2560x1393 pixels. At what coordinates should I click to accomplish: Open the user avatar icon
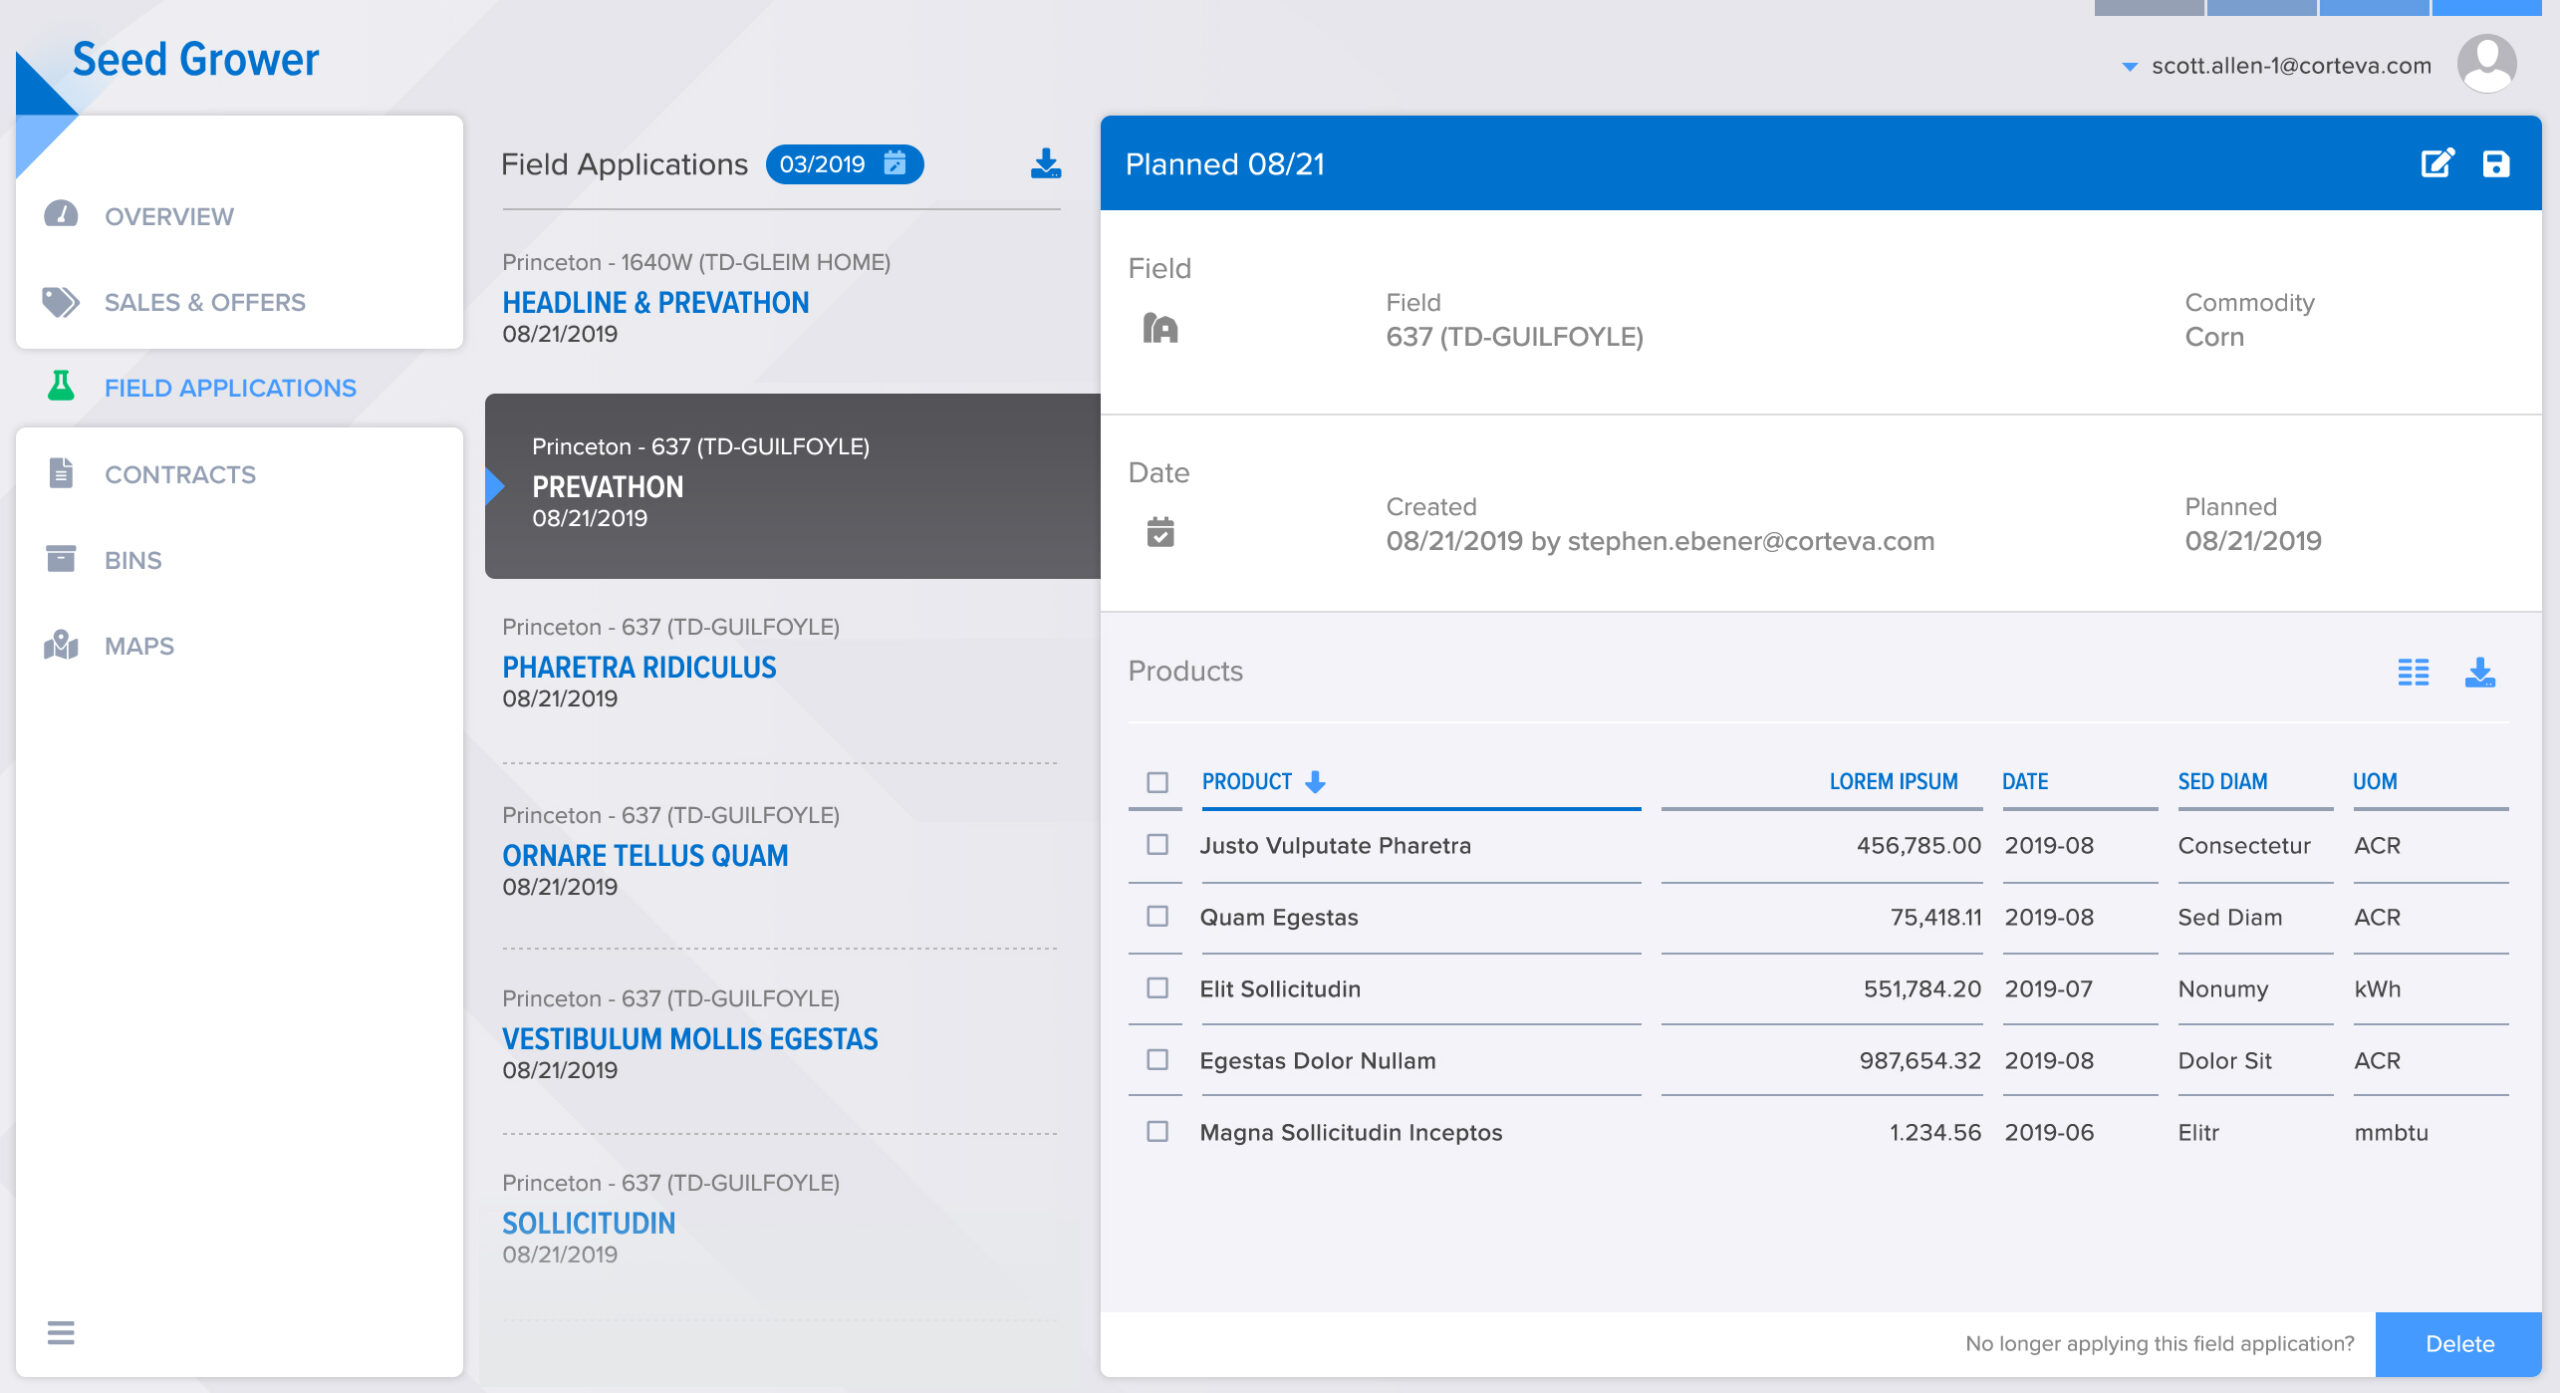coord(2487,64)
